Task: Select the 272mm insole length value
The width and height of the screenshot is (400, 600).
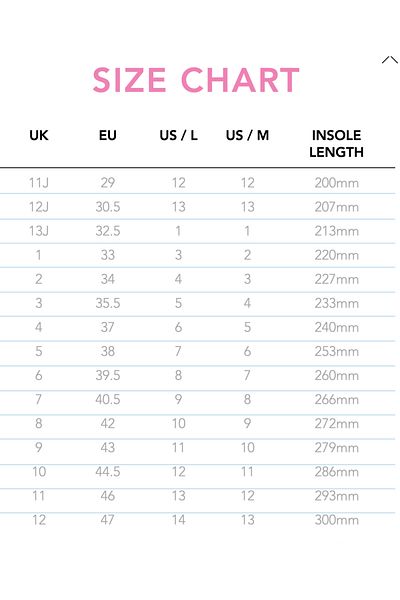Action: tap(336, 424)
